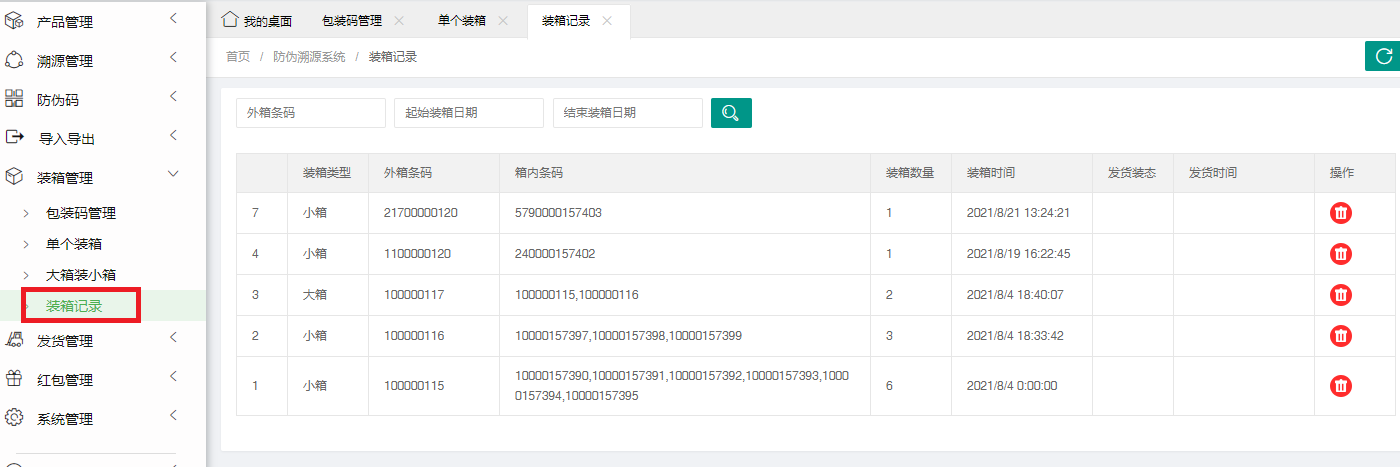The height and width of the screenshot is (467, 1400).
Task: Click trash icon for row number 1
Action: tap(1341, 386)
